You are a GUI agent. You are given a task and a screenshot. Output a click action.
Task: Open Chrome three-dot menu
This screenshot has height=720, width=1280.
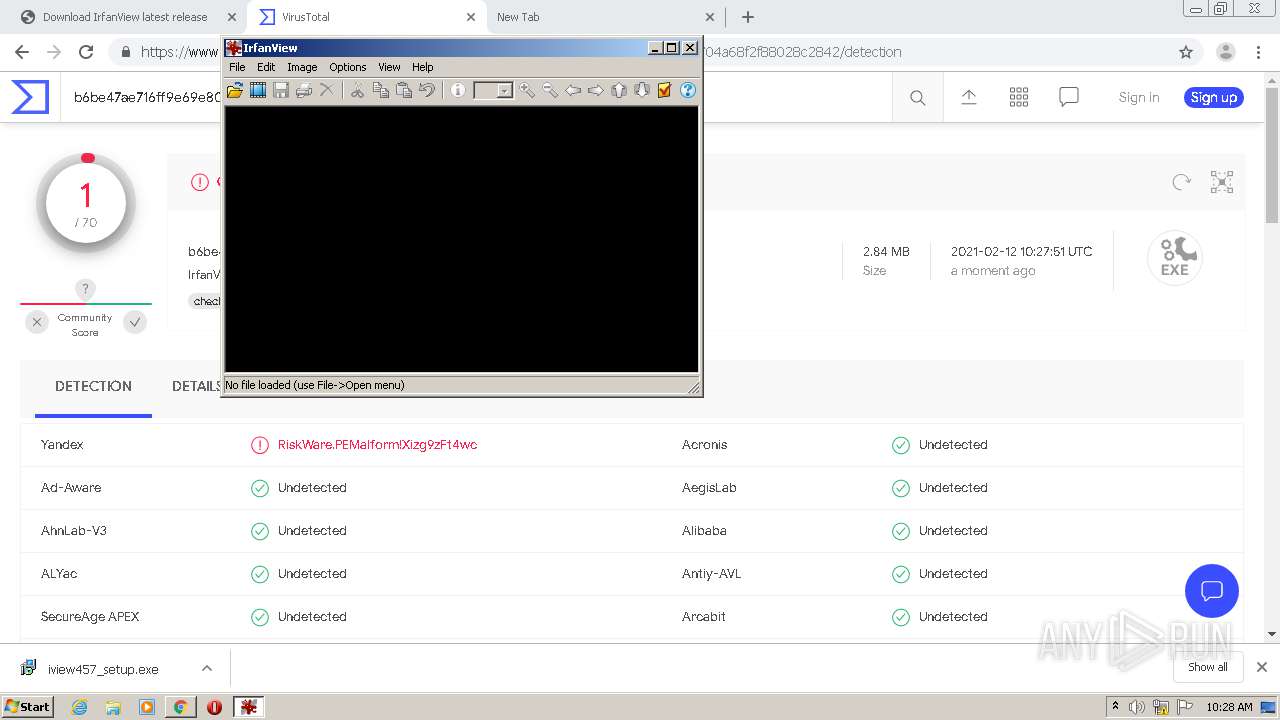[1259, 52]
